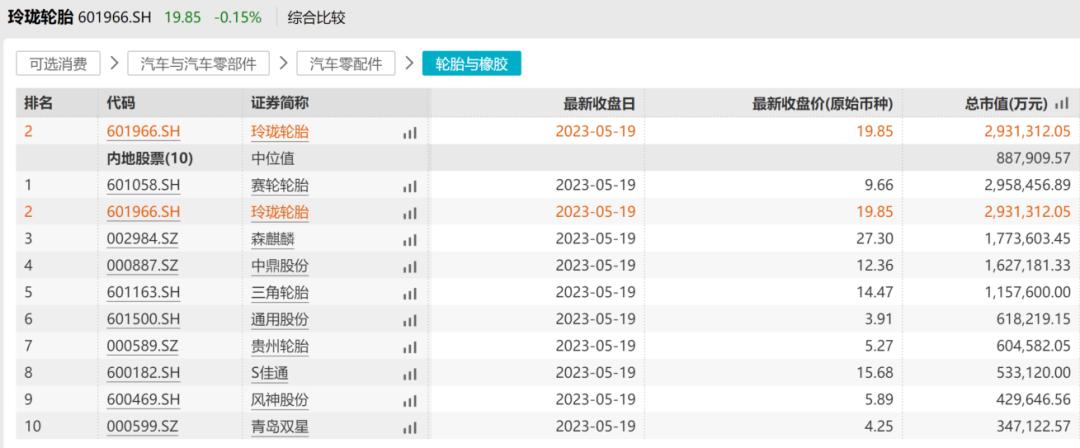Open 三角轮胎 security name link
The image size is (1080, 448).
(280, 293)
